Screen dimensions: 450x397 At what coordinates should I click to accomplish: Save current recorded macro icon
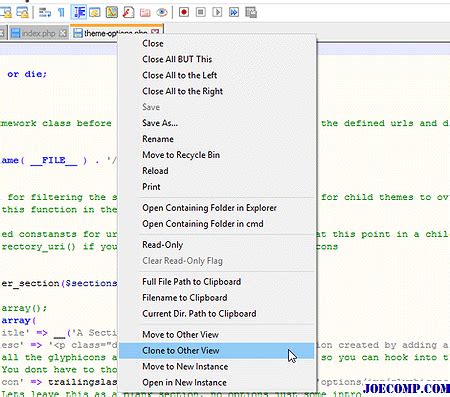pyautogui.click(x=251, y=12)
